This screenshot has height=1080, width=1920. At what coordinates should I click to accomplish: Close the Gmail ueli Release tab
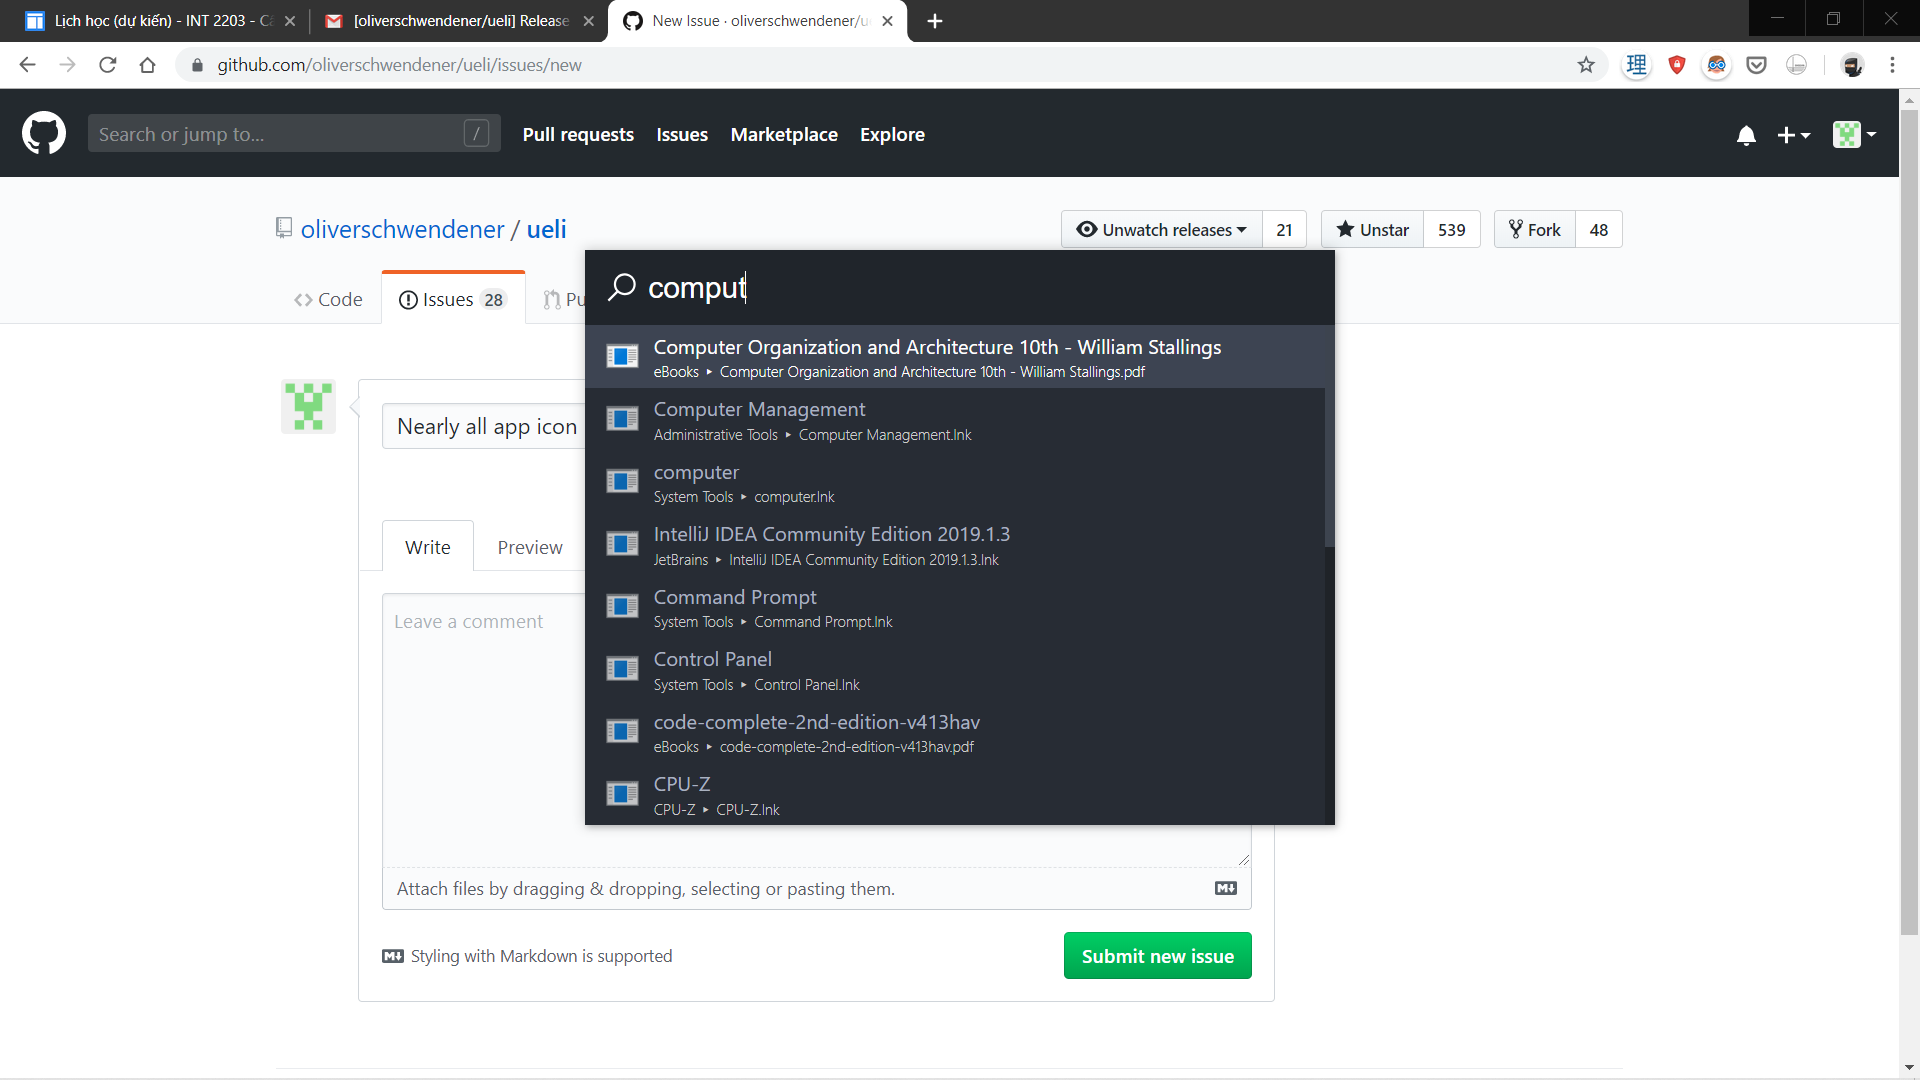pos(589,21)
